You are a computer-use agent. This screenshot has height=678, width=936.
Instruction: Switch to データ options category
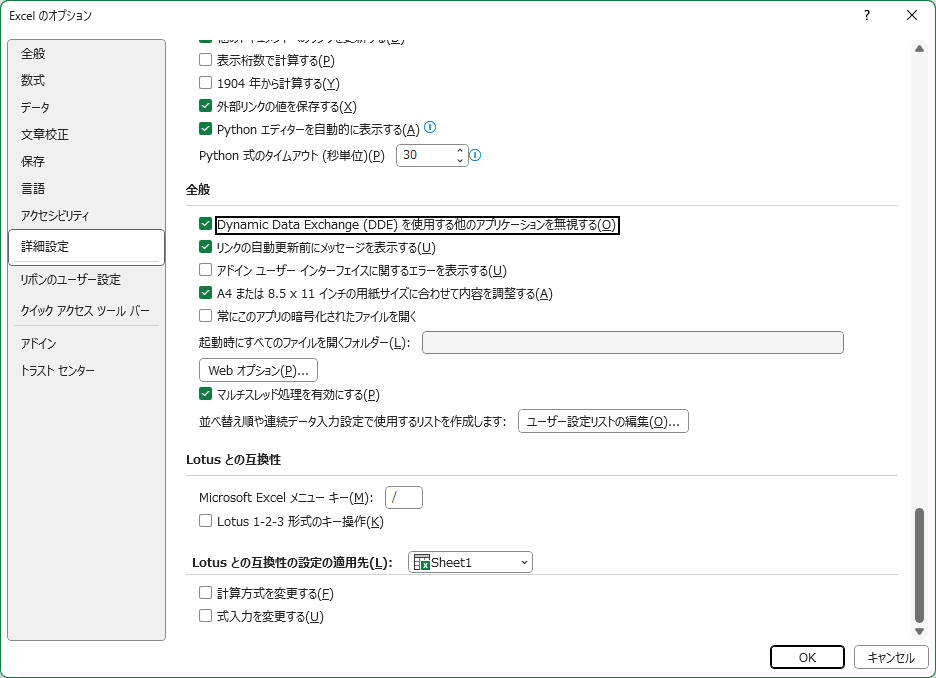click(87, 107)
